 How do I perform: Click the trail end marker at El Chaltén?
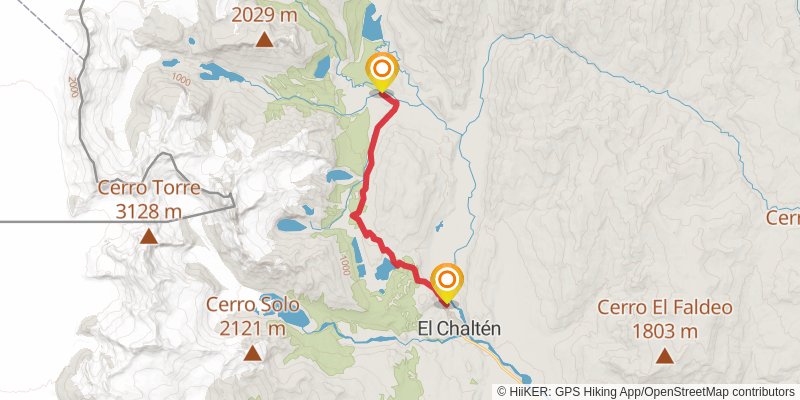pos(447,284)
